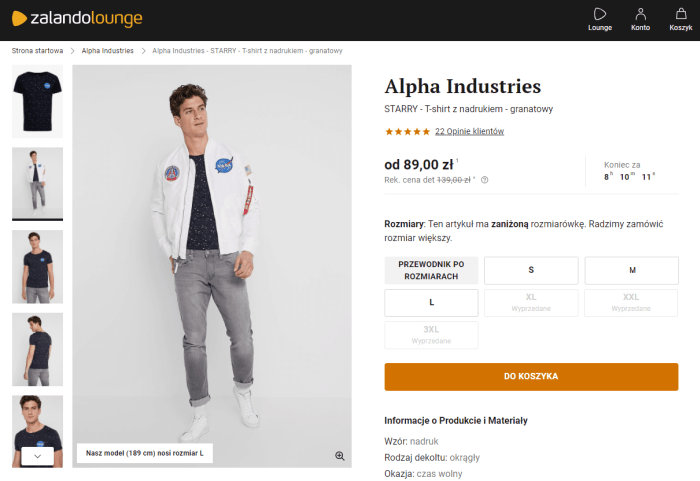
Task: Open the Konto account icon
Action: tap(640, 14)
